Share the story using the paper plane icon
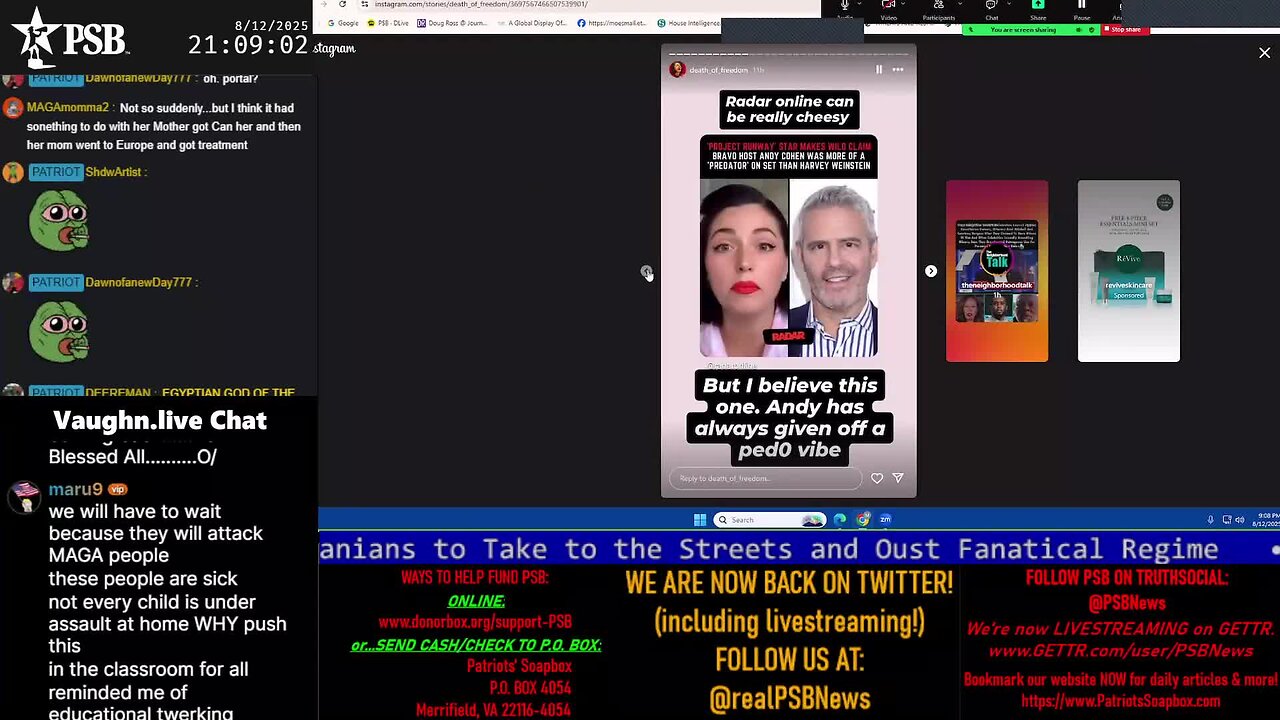Viewport: 1280px width, 720px height. (x=898, y=478)
